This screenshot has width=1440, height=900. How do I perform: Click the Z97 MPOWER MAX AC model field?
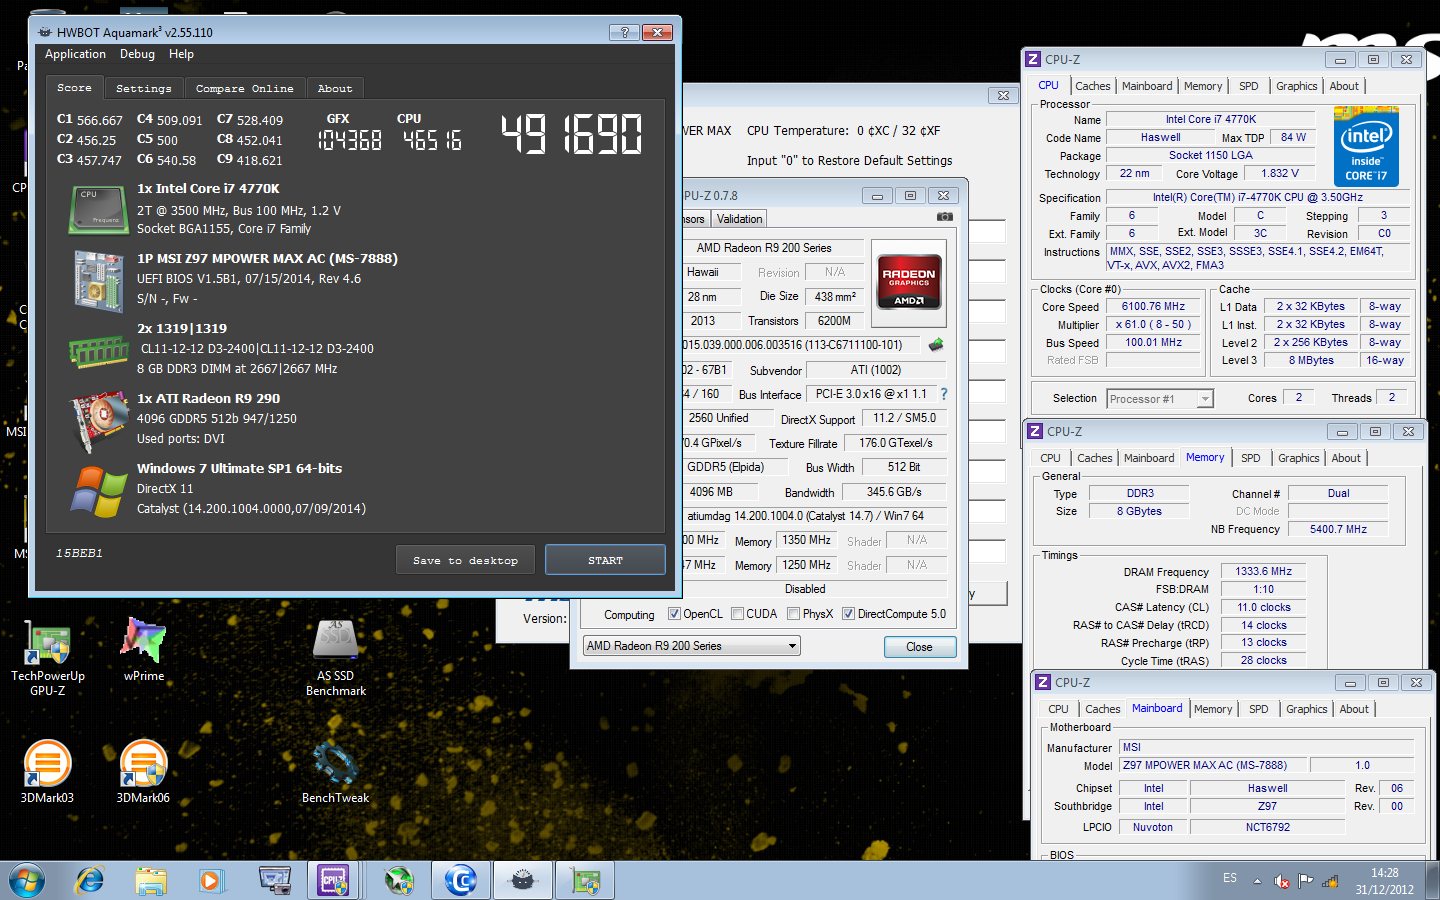[x=1211, y=765]
